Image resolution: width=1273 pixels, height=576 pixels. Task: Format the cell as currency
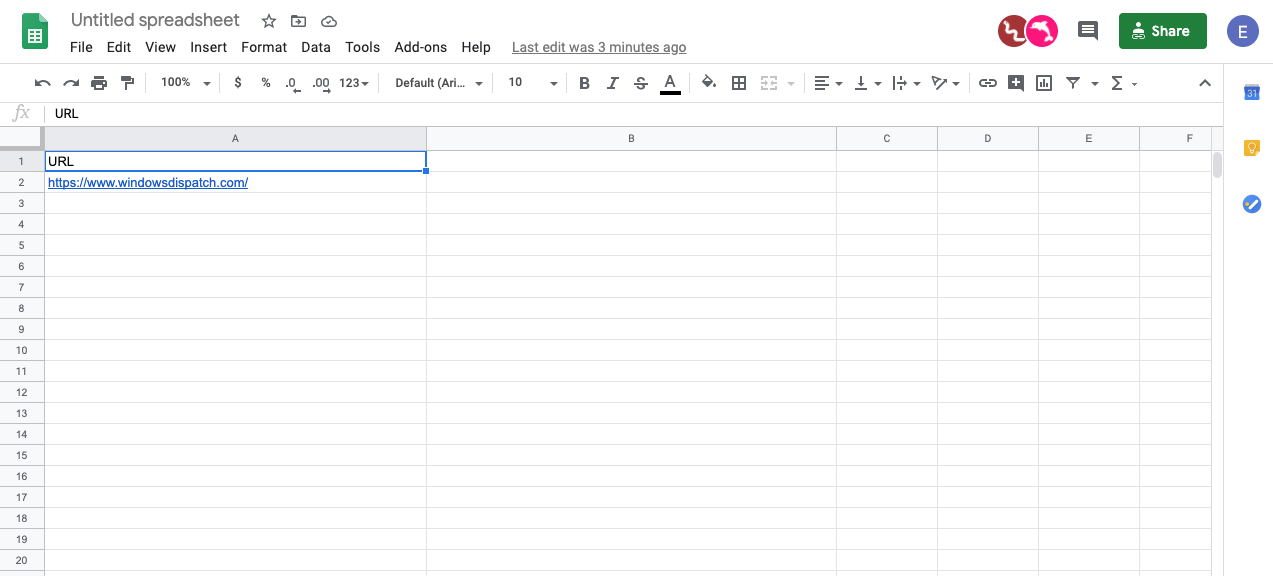pyautogui.click(x=238, y=83)
